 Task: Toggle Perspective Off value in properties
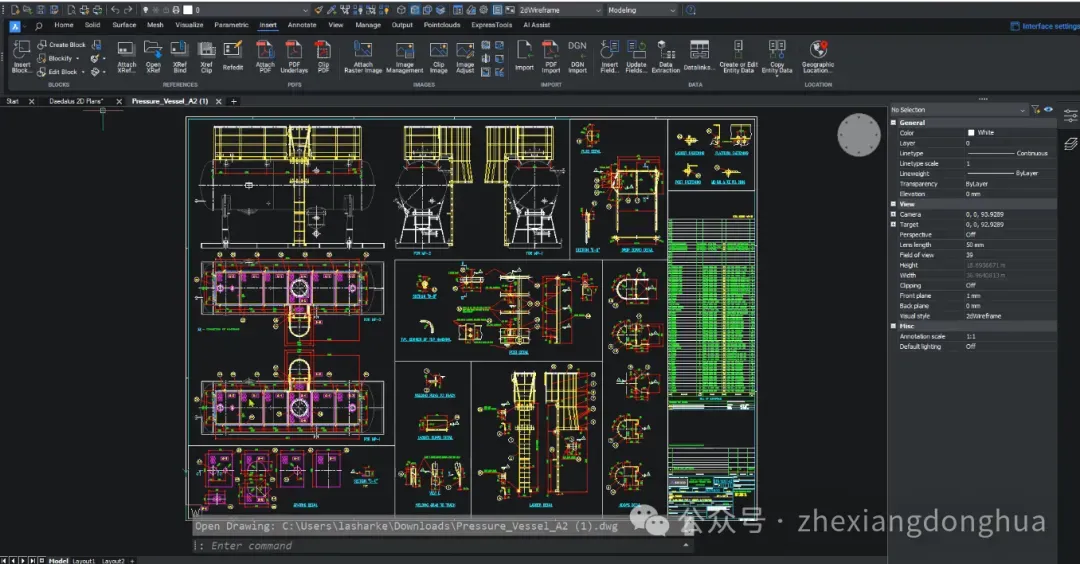[x=970, y=234]
